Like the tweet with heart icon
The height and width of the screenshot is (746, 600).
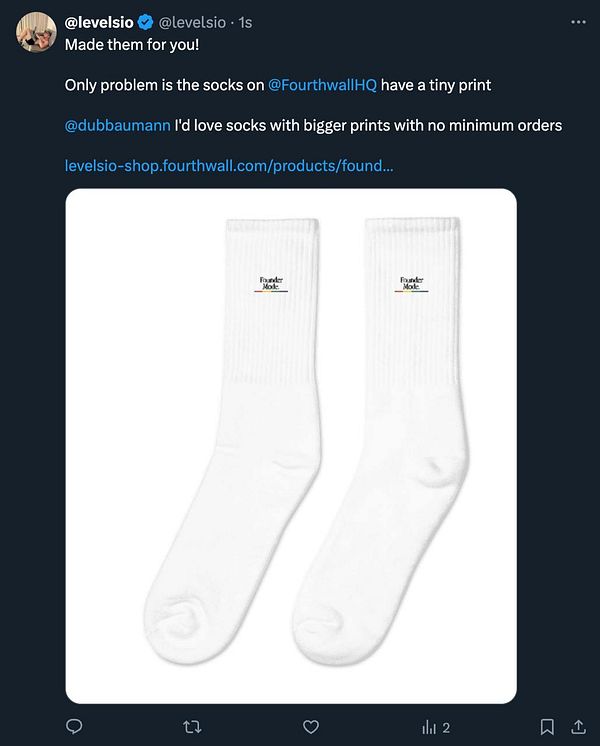click(x=311, y=726)
